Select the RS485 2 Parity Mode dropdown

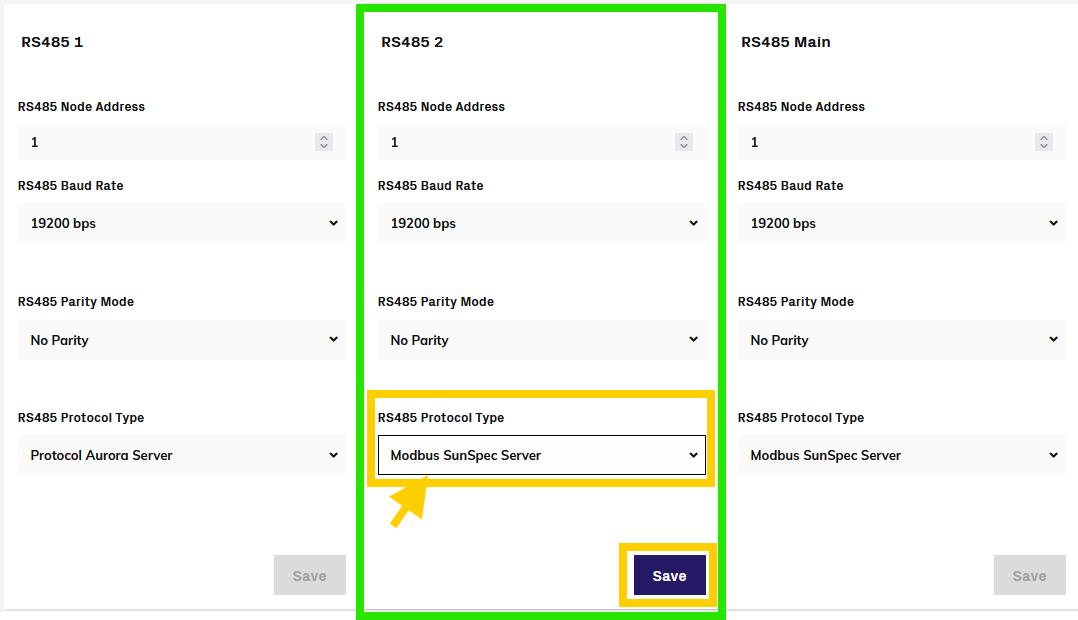click(x=541, y=340)
